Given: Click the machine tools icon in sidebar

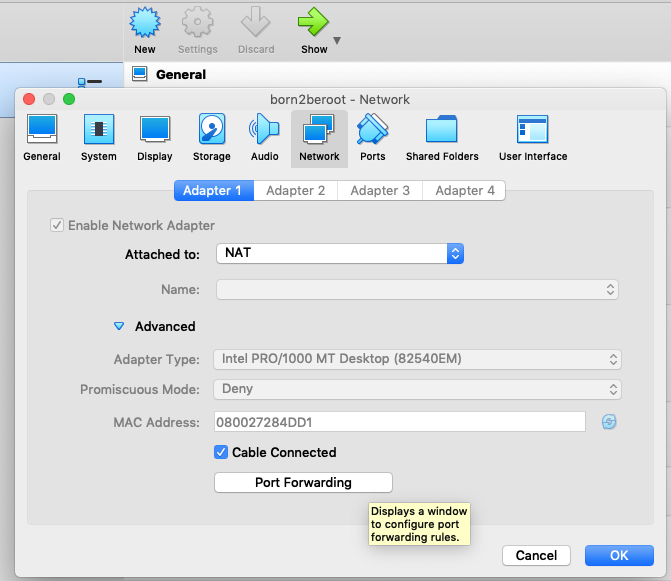Looking at the screenshot, I should (x=89, y=82).
